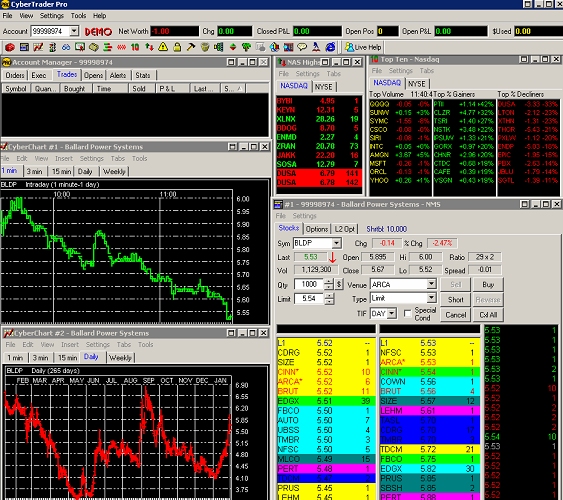The width and height of the screenshot is (563, 500).
Task: Open the Options tab in the order window
Action: (x=317, y=229)
